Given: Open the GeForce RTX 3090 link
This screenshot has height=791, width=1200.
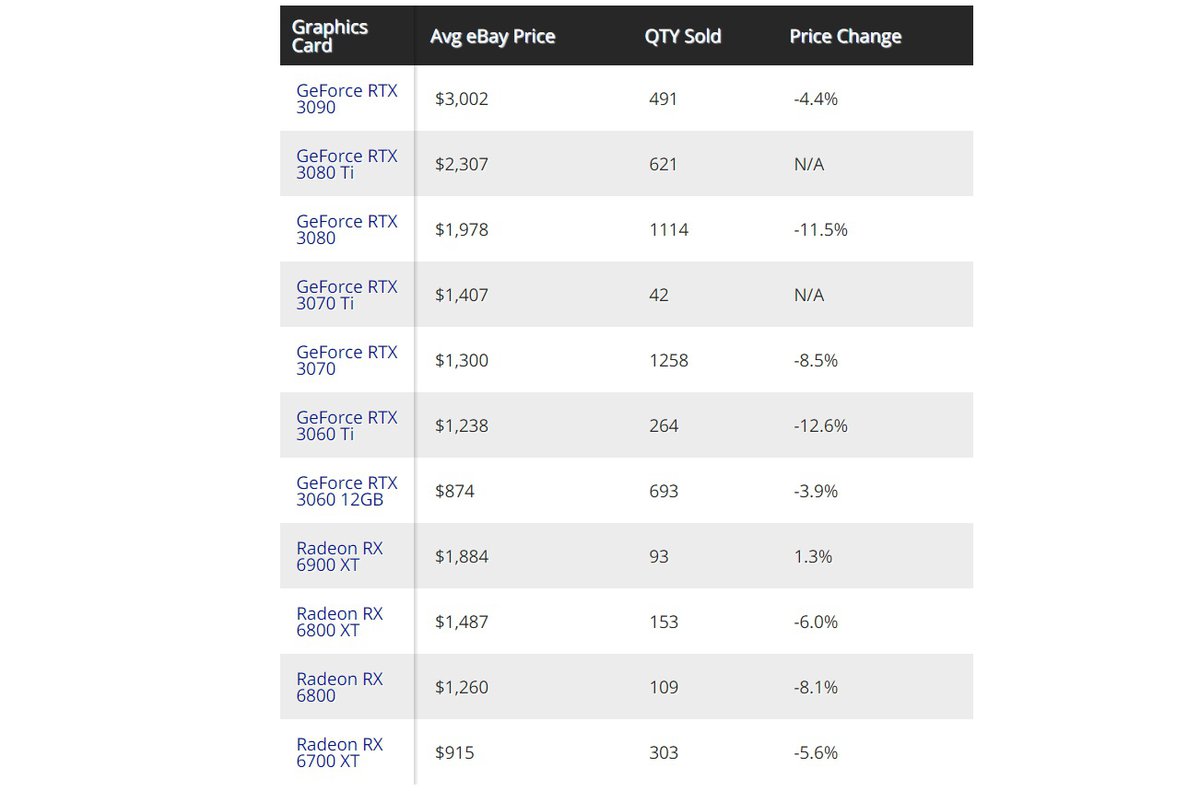Looking at the screenshot, I should point(346,99).
